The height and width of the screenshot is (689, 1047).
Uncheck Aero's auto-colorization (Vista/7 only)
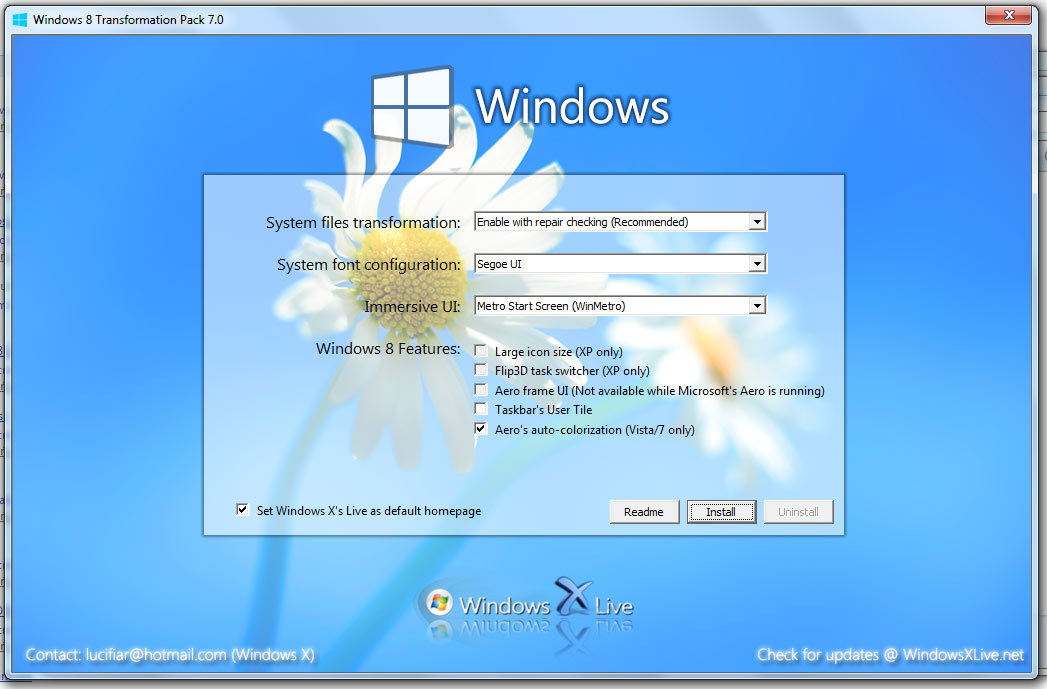pyautogui.click(x=481, y=429)
